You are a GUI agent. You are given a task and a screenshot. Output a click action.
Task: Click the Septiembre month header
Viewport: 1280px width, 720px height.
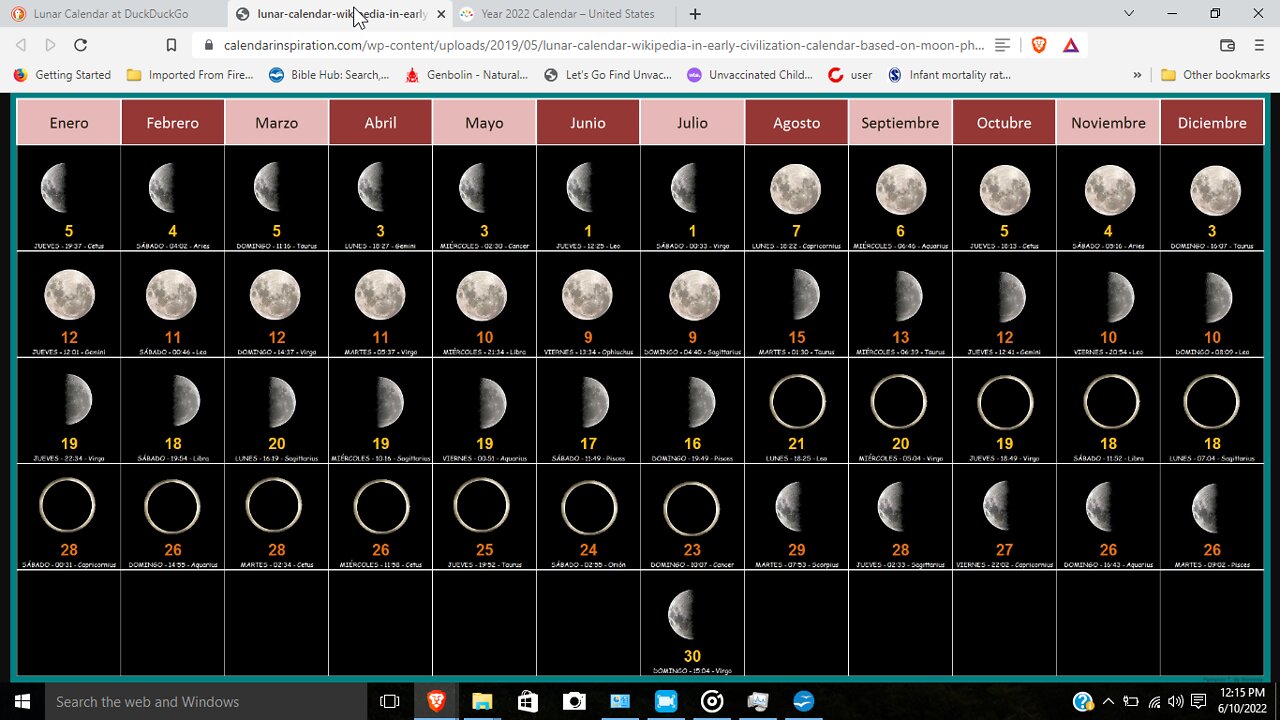pos(901,122)
